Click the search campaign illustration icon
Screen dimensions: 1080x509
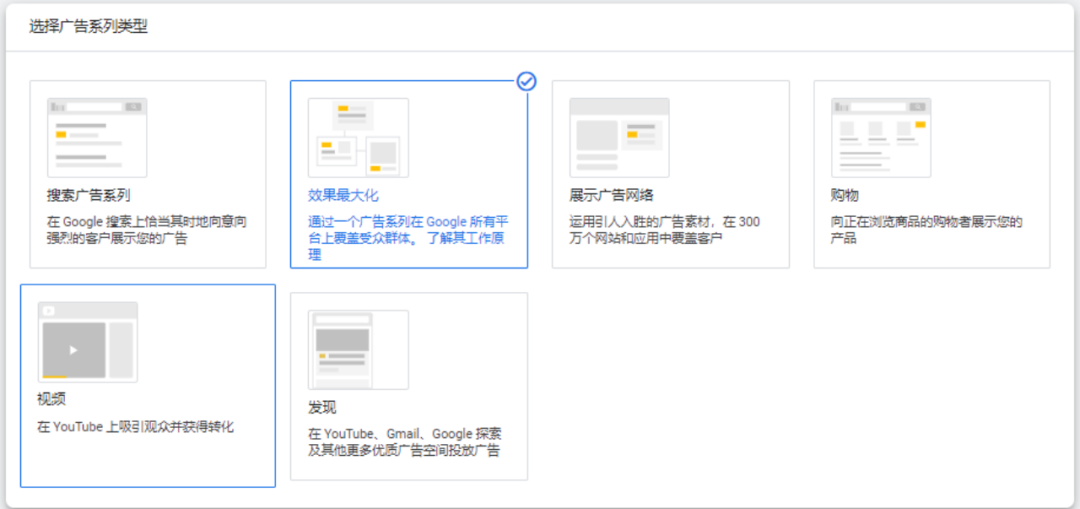(x=97, y=138)
